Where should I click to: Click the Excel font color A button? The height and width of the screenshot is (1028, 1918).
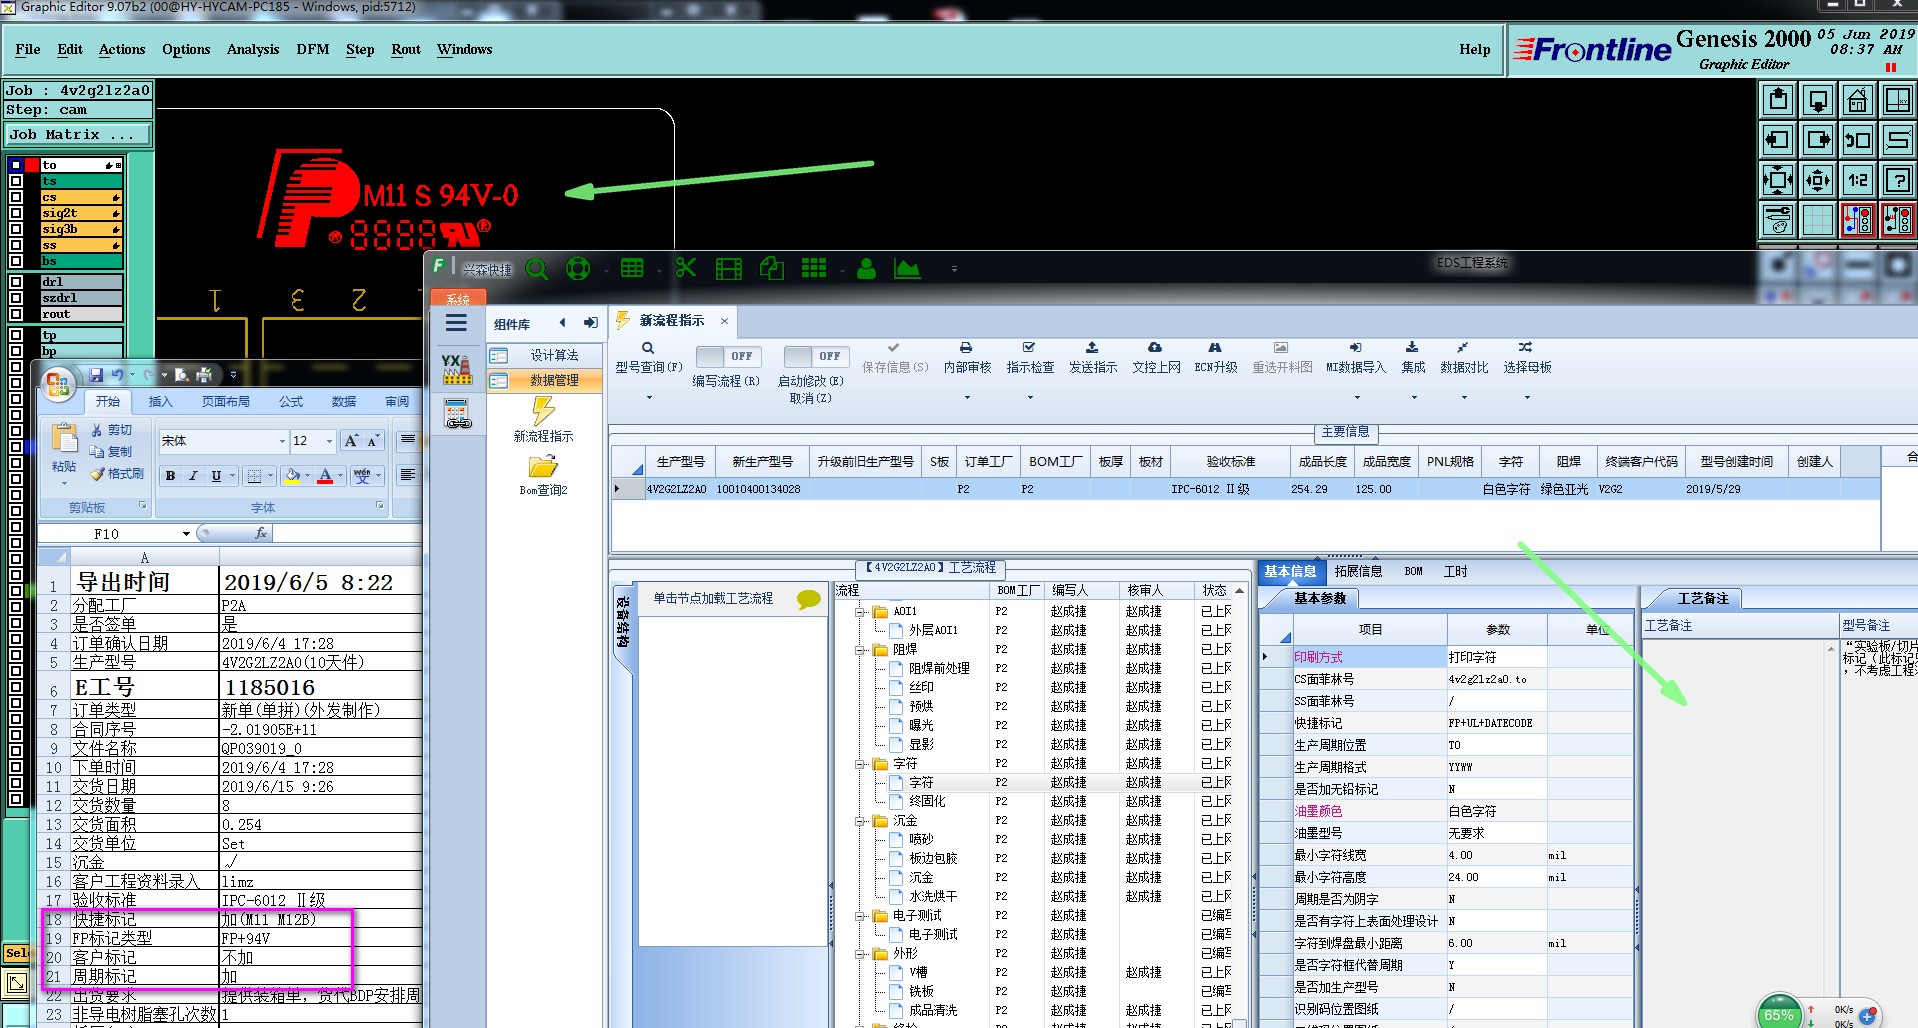point(325,476)
